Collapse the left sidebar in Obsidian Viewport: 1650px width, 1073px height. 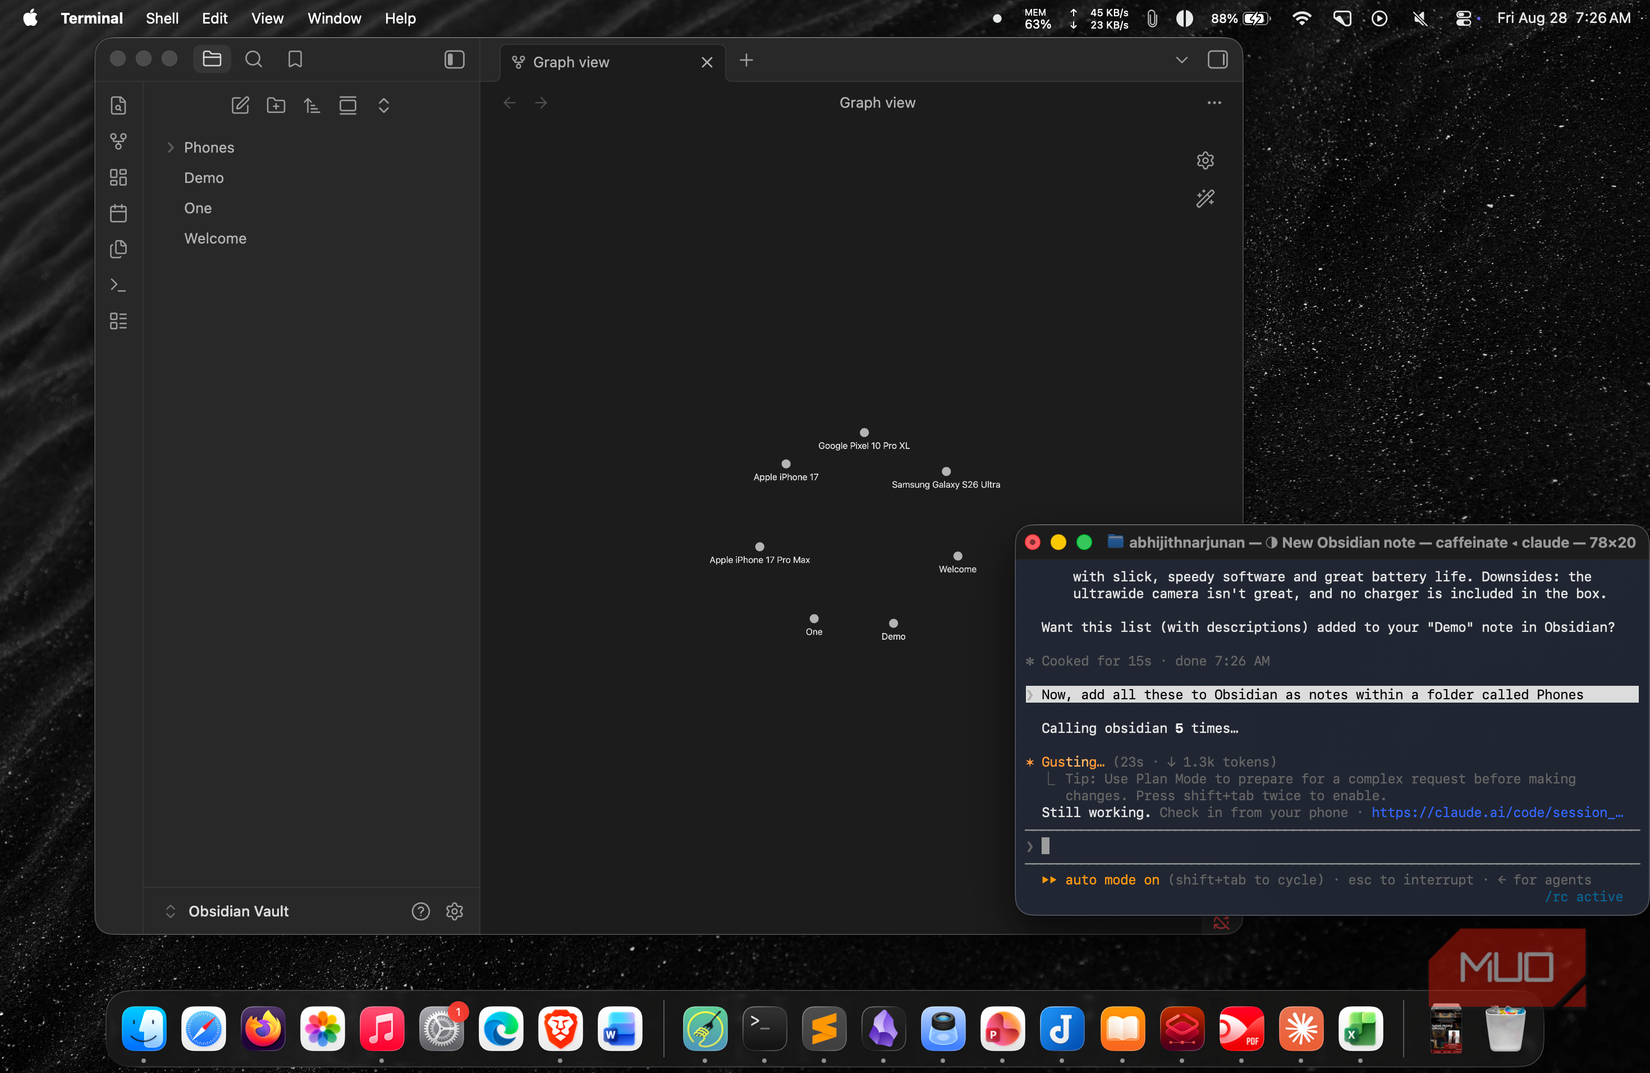tap(454, 60)
